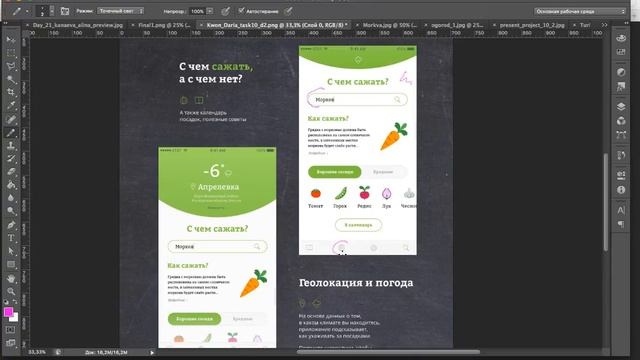
Task: Select the Clone Stamp tool
Action: [x=11, y=145]
